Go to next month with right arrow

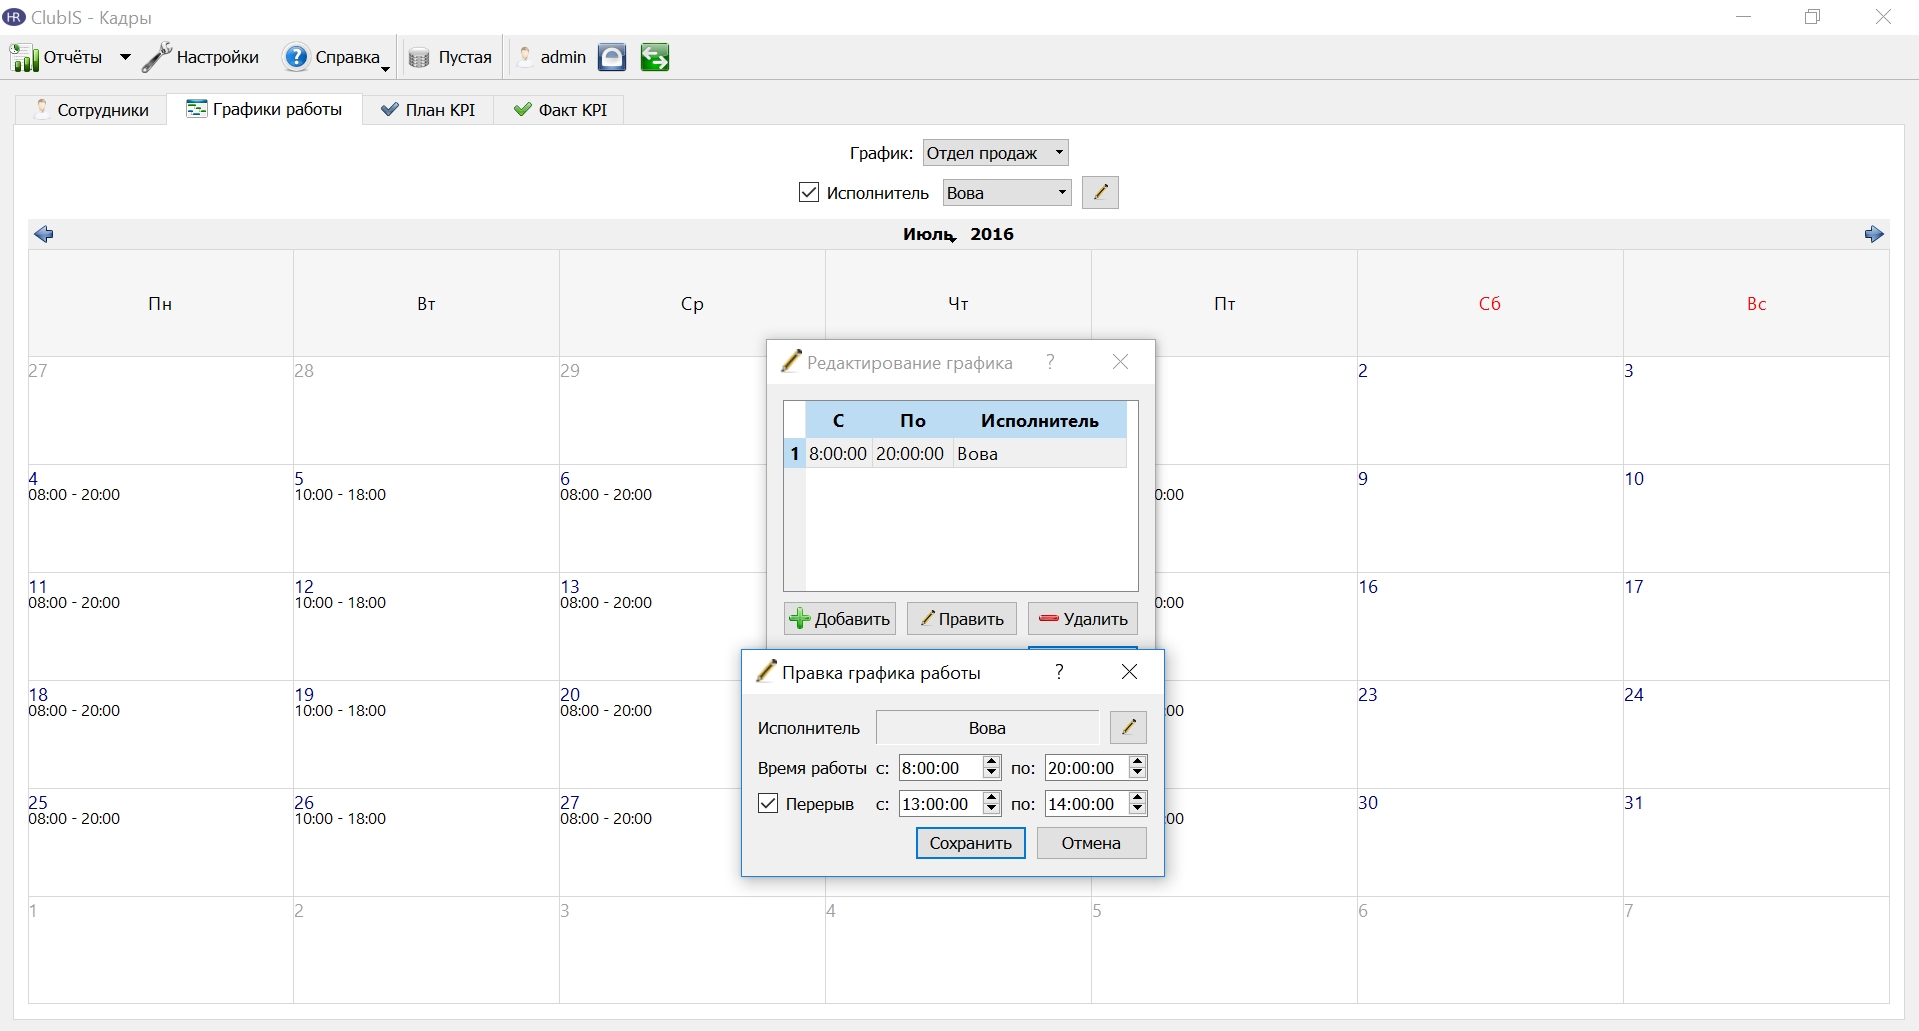1874,234
